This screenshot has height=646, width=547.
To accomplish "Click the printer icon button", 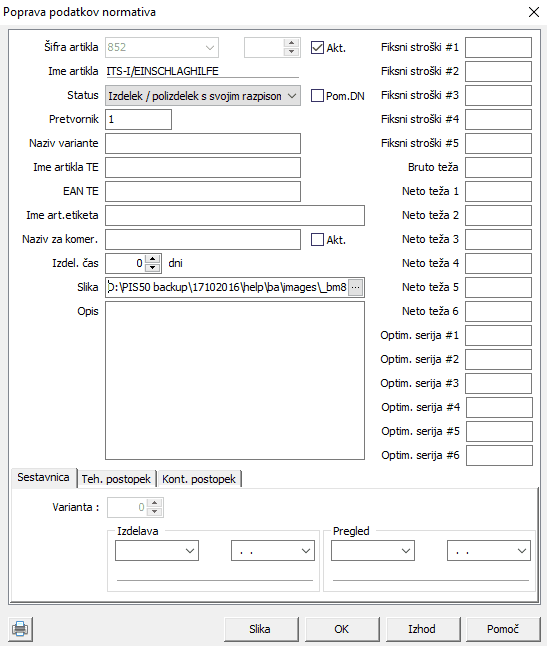I will pos(20,629).
